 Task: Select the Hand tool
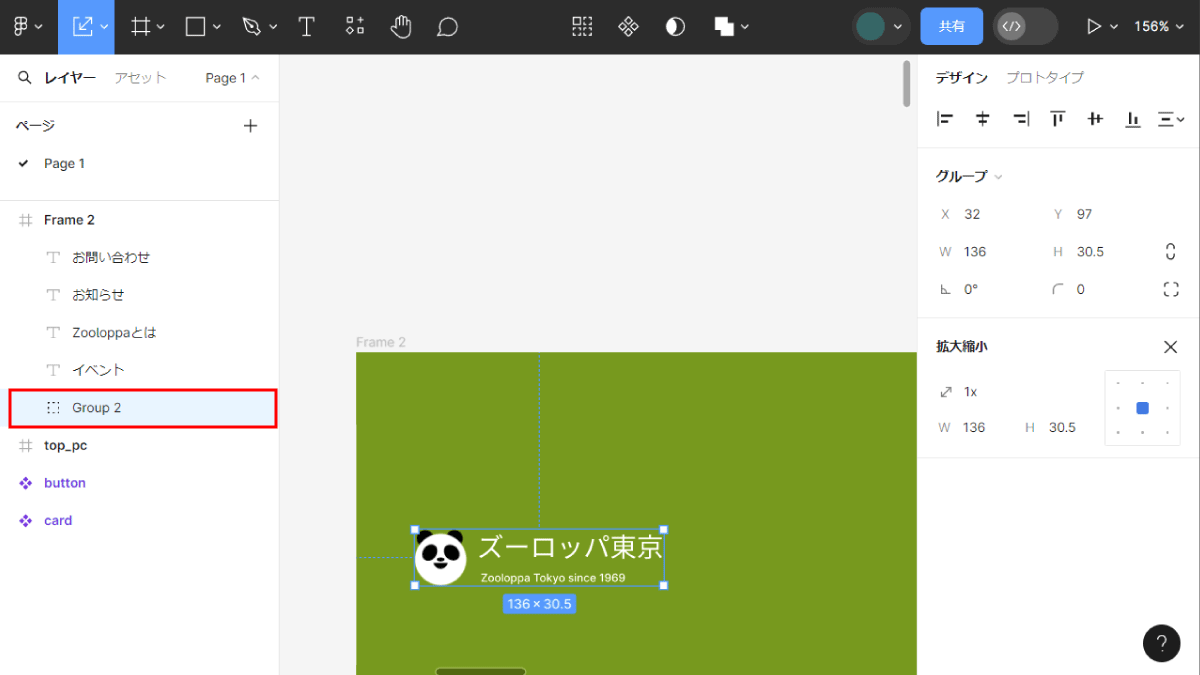(401, 27)
